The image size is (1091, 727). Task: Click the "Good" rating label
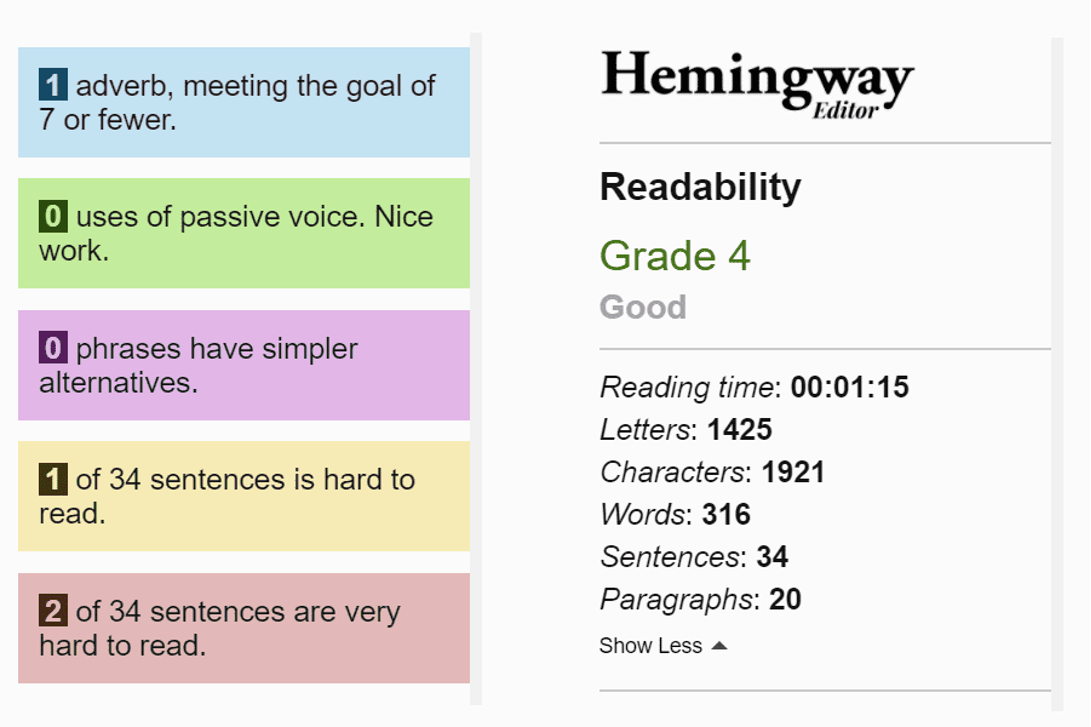click(x=643, y=308)
